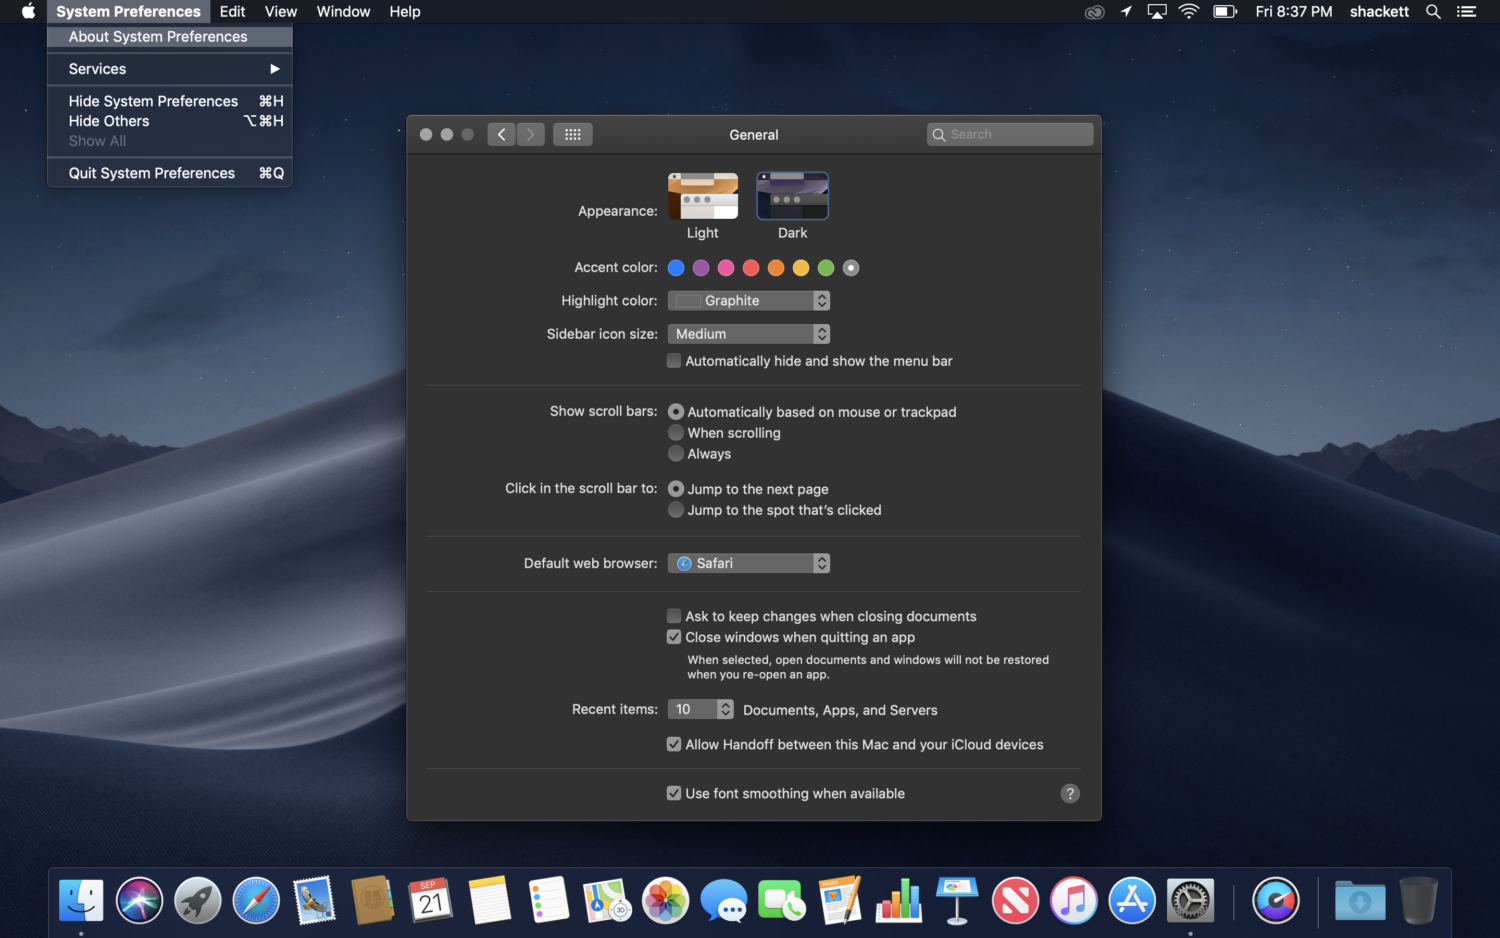
Task: Select the Dark appearance thumbnail
Action: [792, 195]
